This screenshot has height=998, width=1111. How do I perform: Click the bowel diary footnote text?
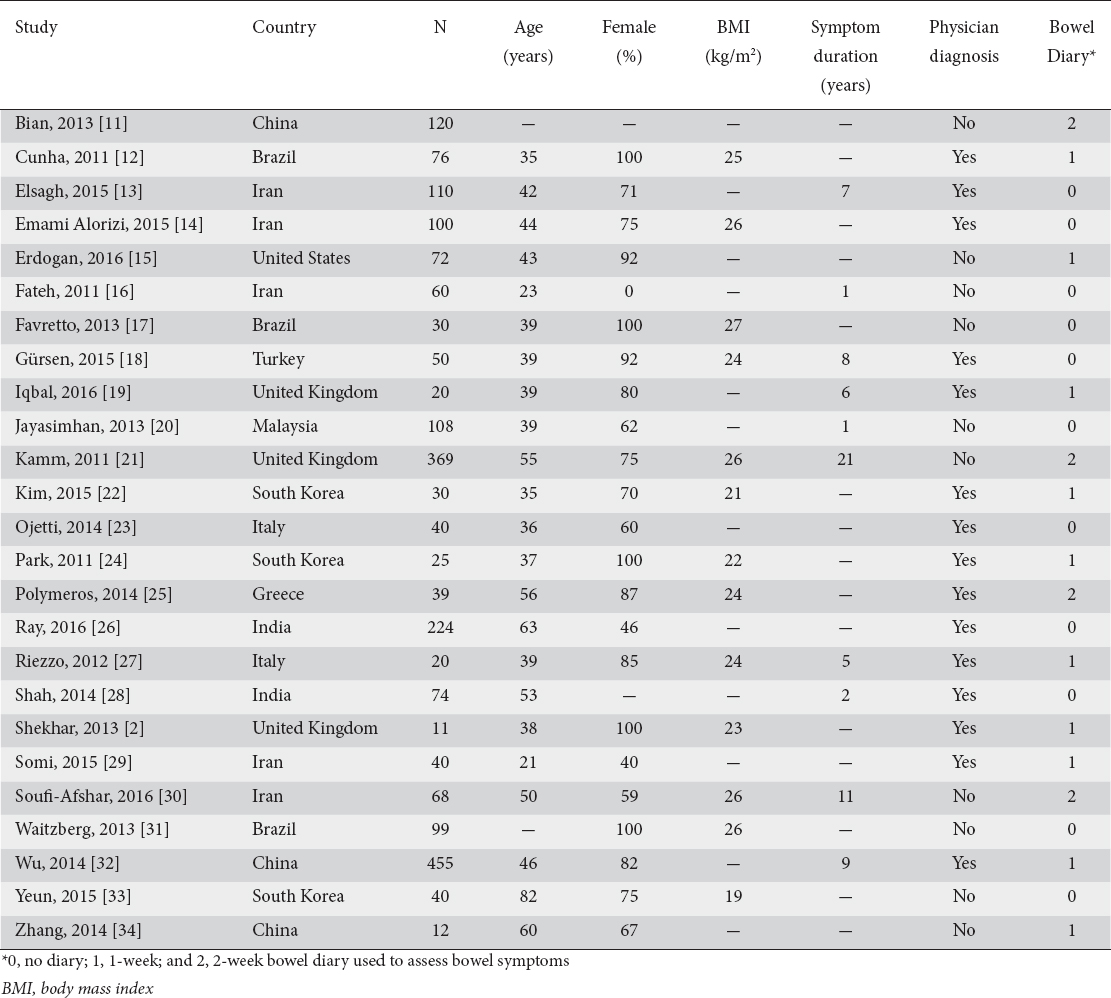[x=286, y=961]
